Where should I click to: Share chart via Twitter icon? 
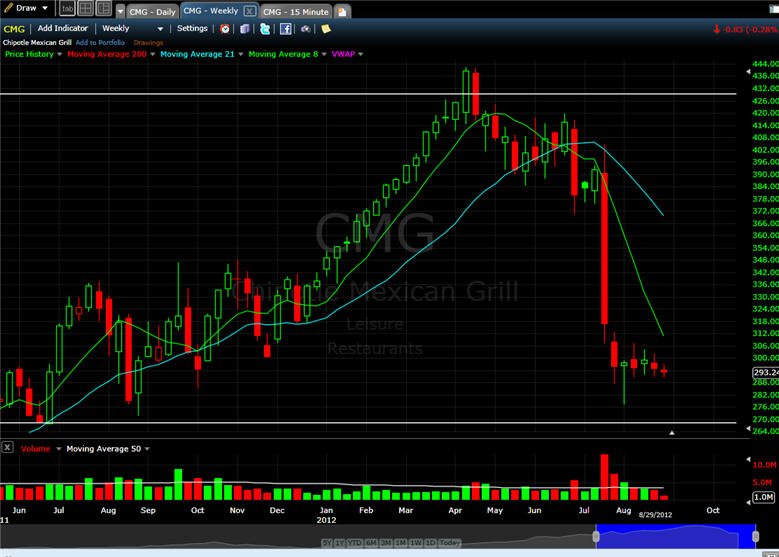click(x=265, y=29)
